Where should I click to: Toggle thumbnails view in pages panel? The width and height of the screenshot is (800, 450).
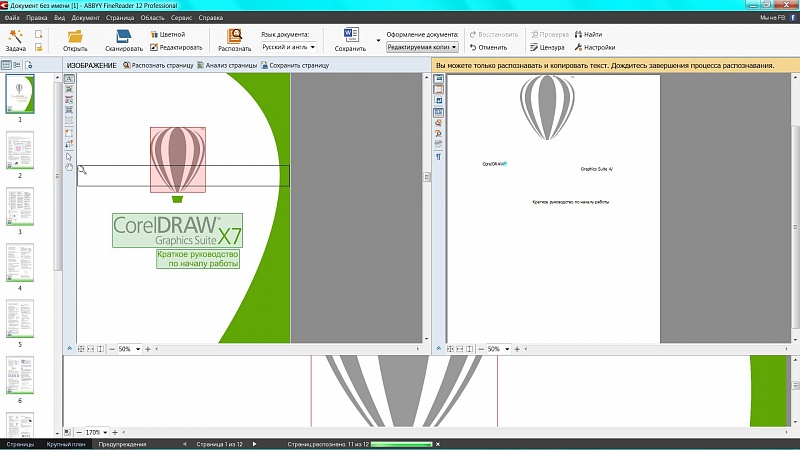[7, 65]
